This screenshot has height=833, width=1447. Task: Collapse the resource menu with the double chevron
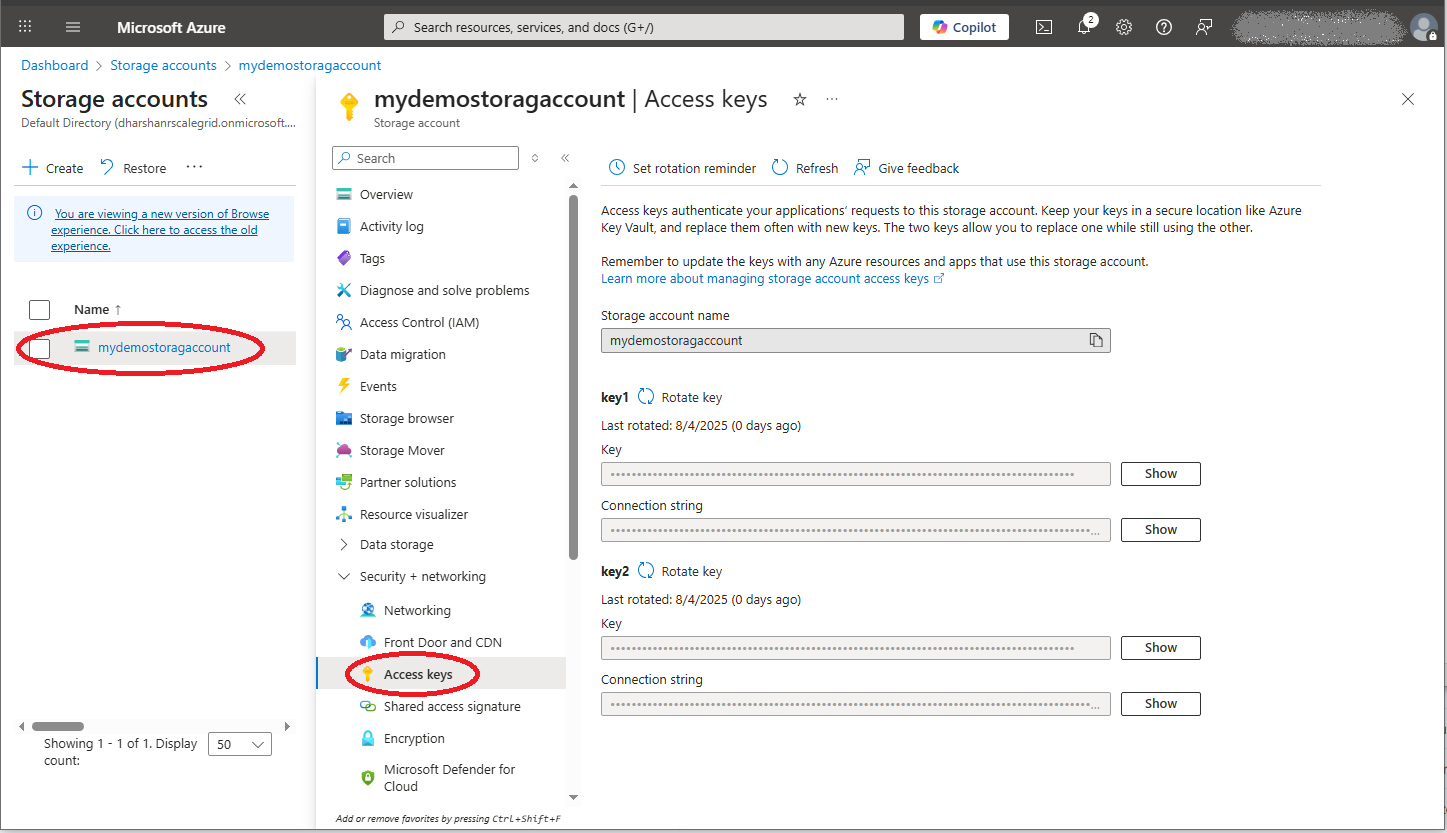[x=565, y=158]
